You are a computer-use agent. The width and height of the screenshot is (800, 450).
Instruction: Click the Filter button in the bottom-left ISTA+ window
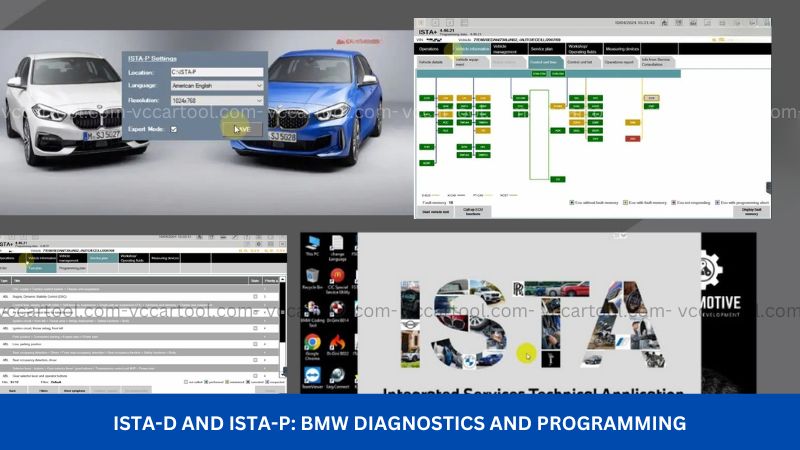click(x=44, y=390)
